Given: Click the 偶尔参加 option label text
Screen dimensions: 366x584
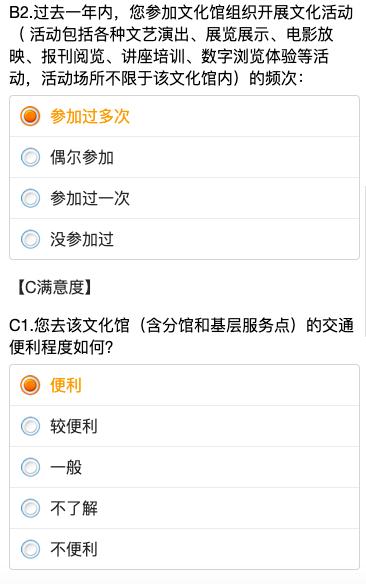Looking at the screenshot, I should [82, 157].
